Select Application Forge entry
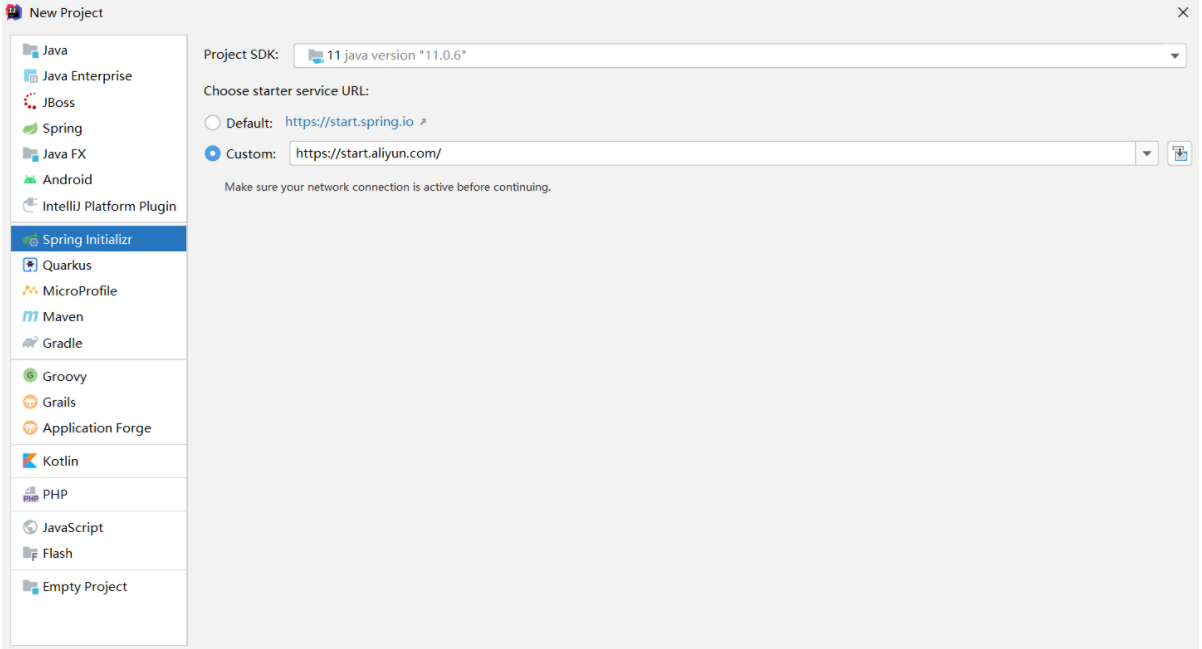Screen dimensions: 1202x649 pos(98,428)
